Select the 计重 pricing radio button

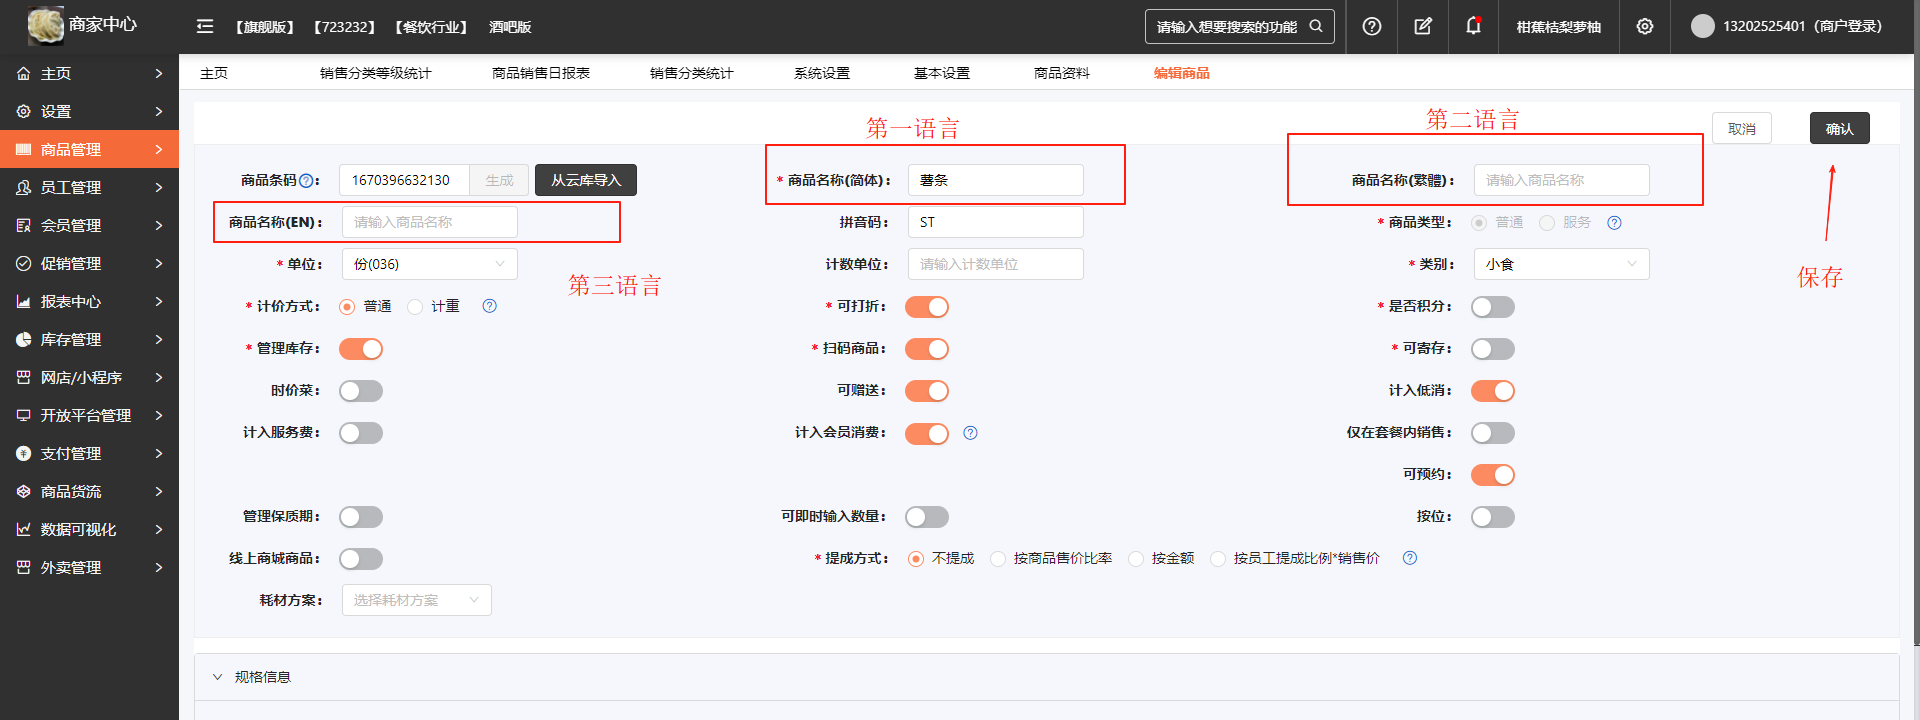pos(415,307)
